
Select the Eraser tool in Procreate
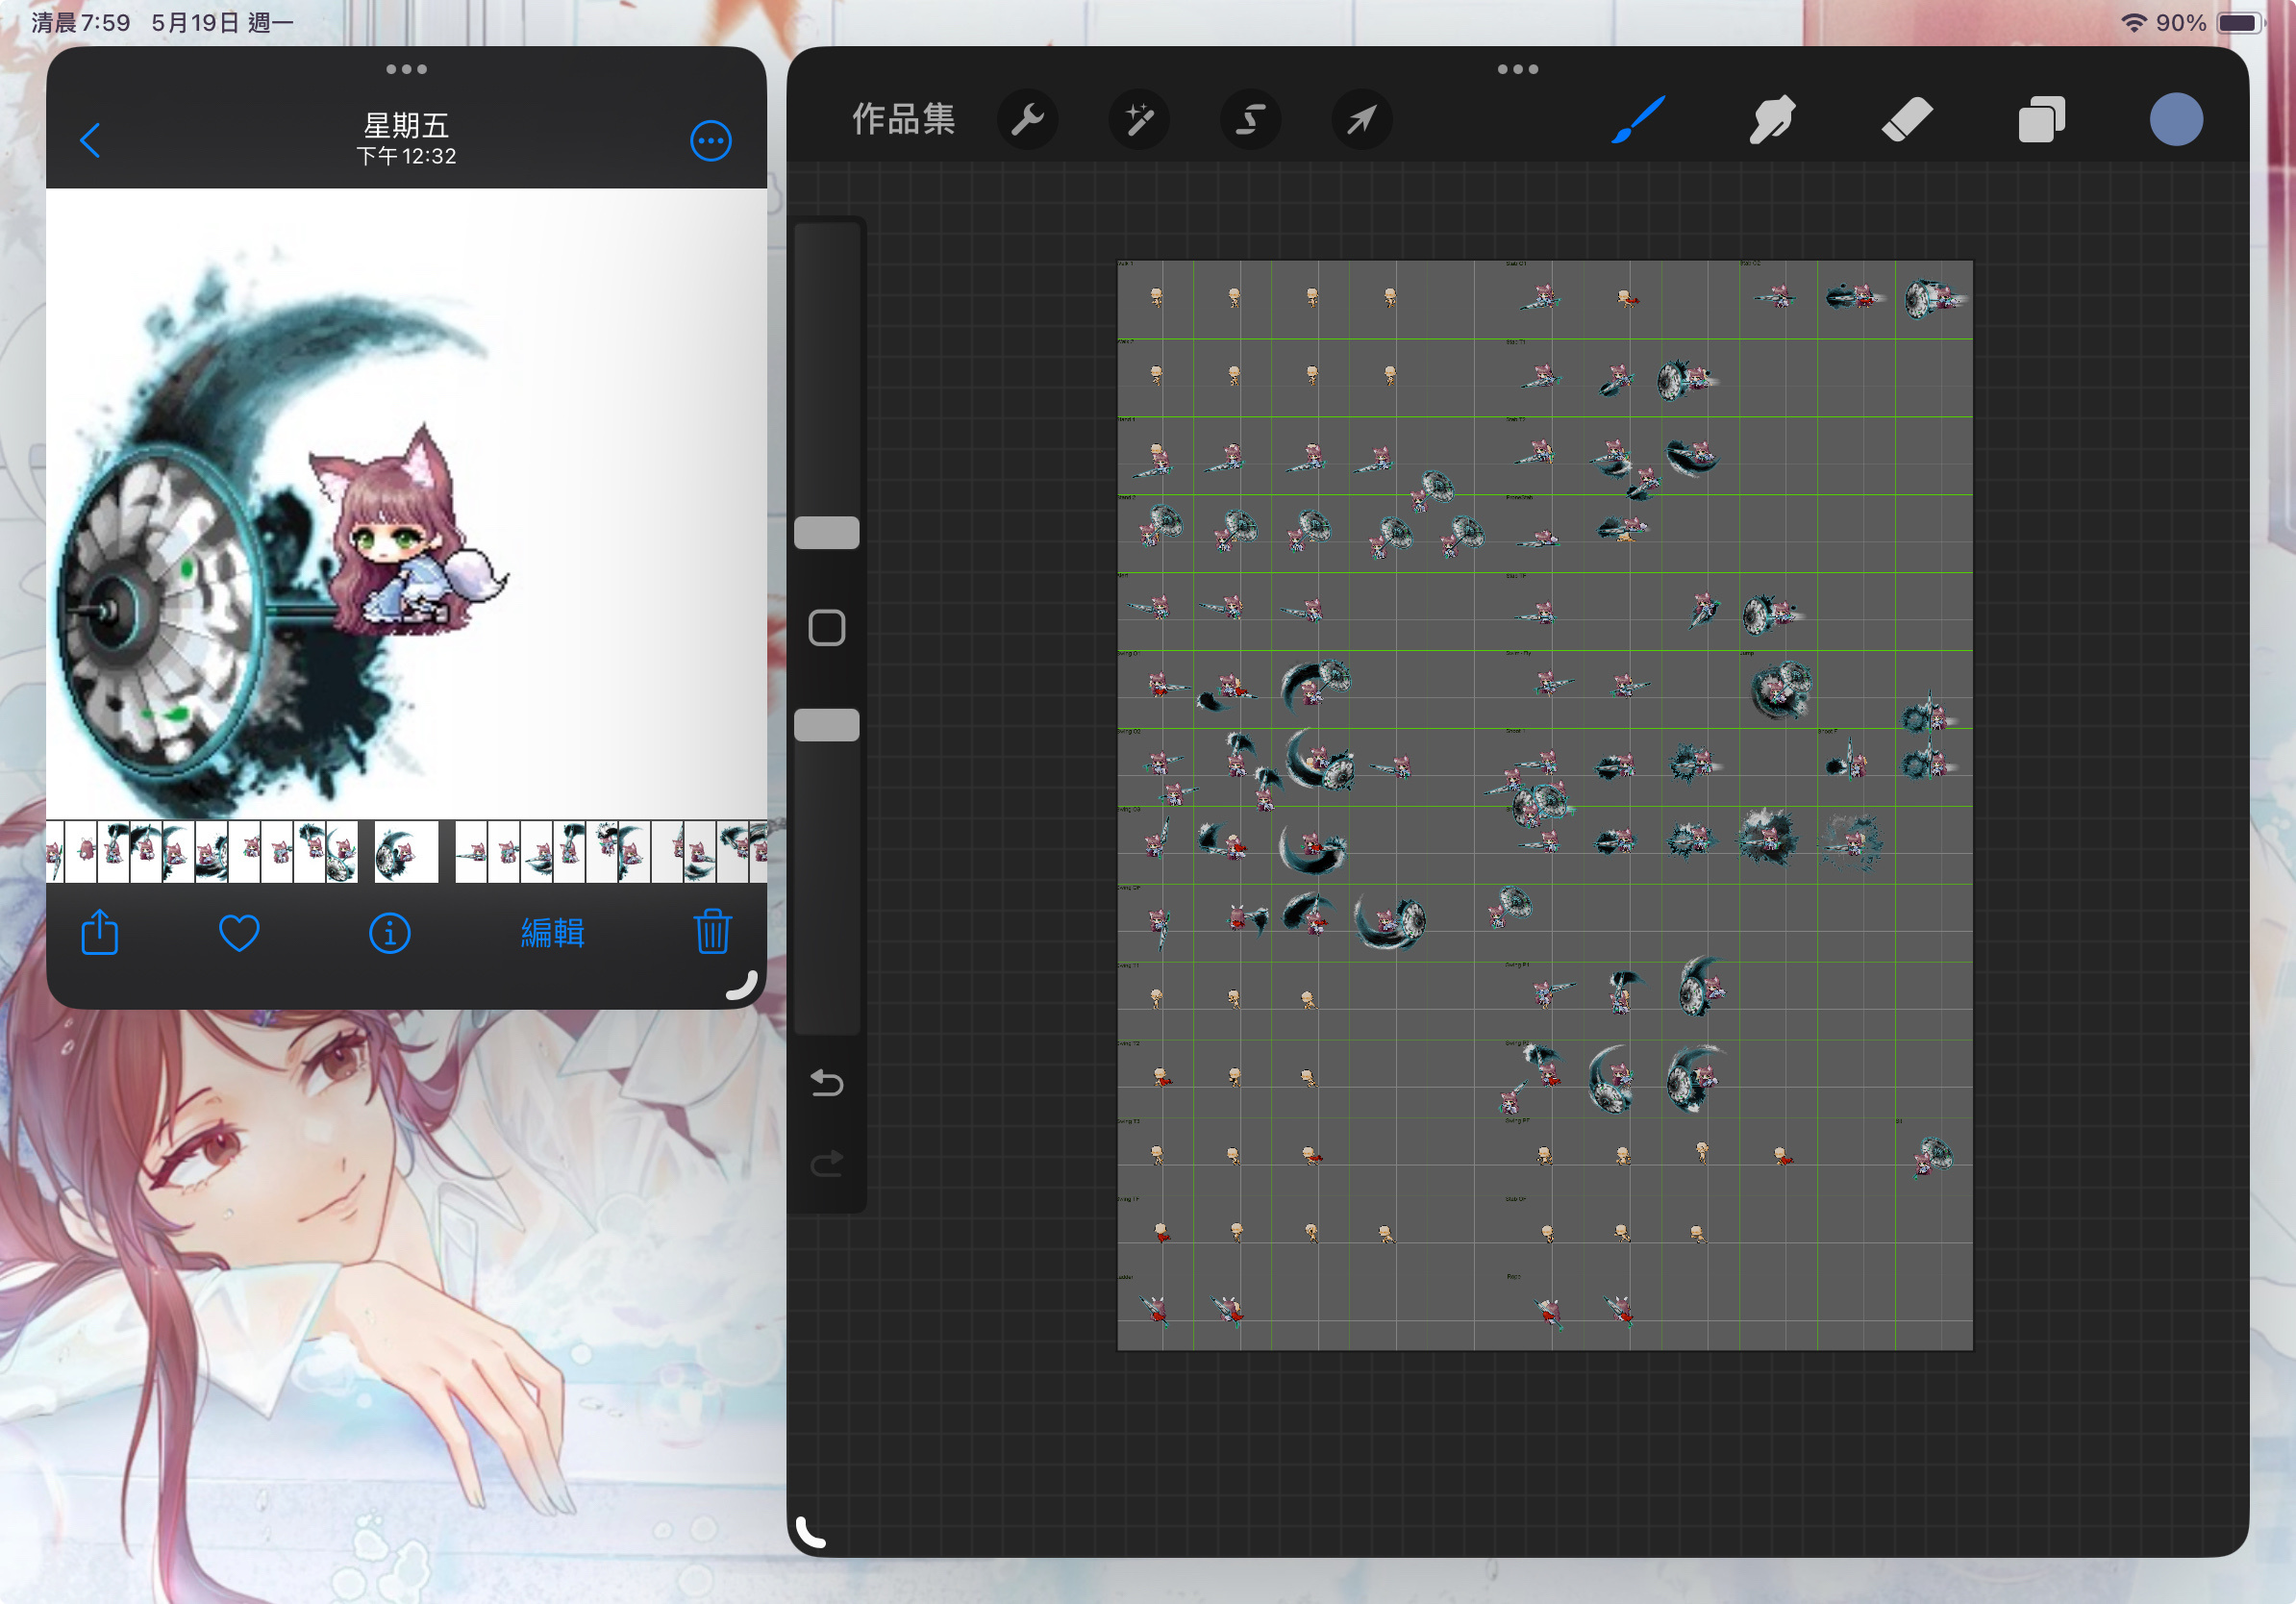click(1907, 120)
